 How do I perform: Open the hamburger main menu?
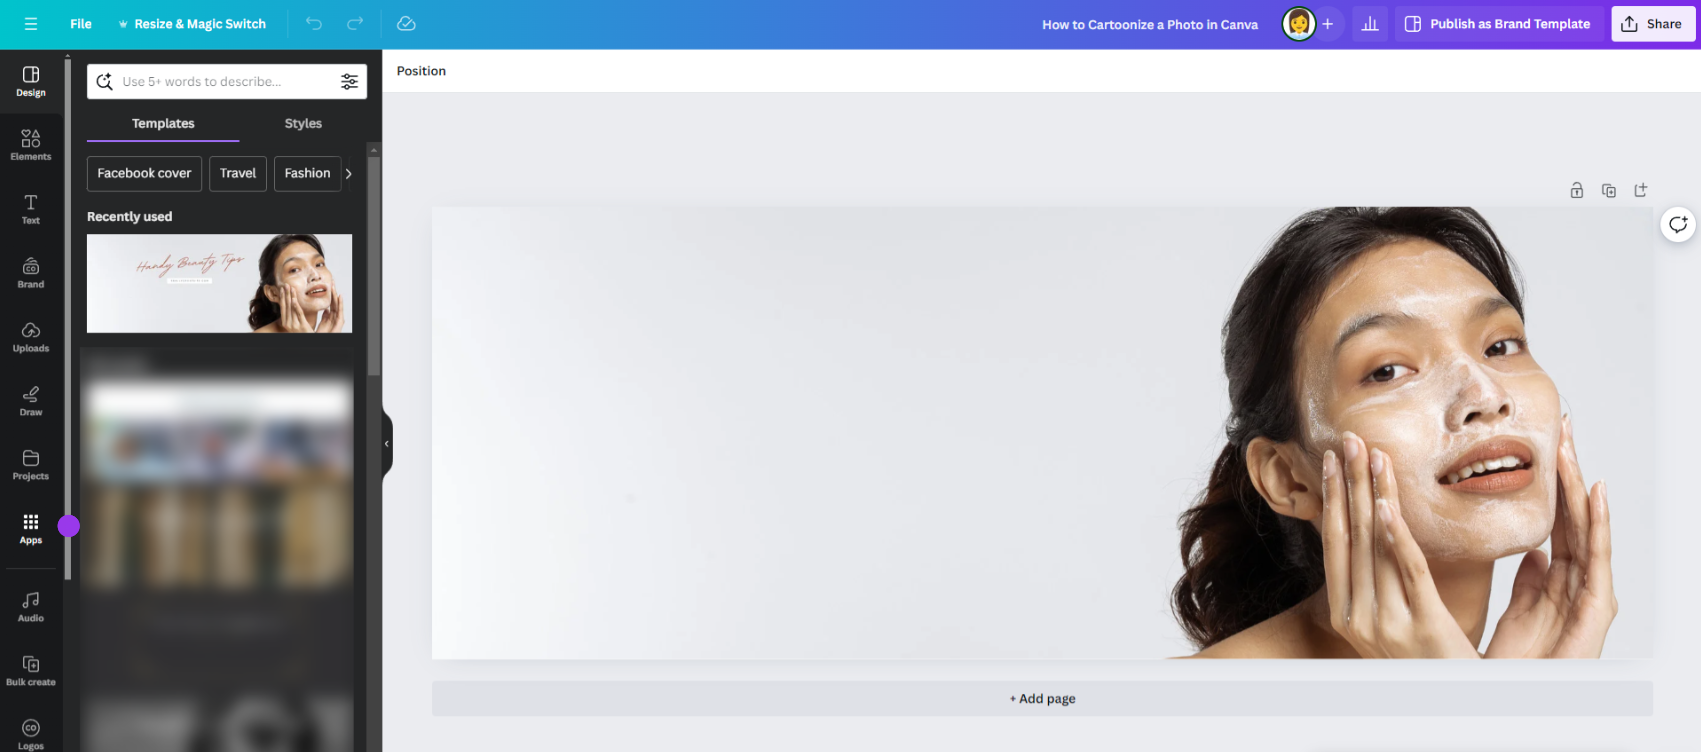(x=31, y=24)
